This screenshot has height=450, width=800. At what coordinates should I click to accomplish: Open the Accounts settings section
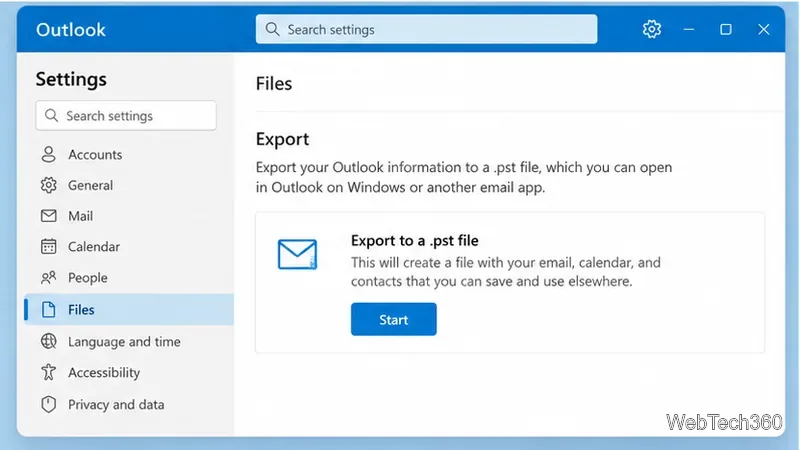(x=129, y=154)
